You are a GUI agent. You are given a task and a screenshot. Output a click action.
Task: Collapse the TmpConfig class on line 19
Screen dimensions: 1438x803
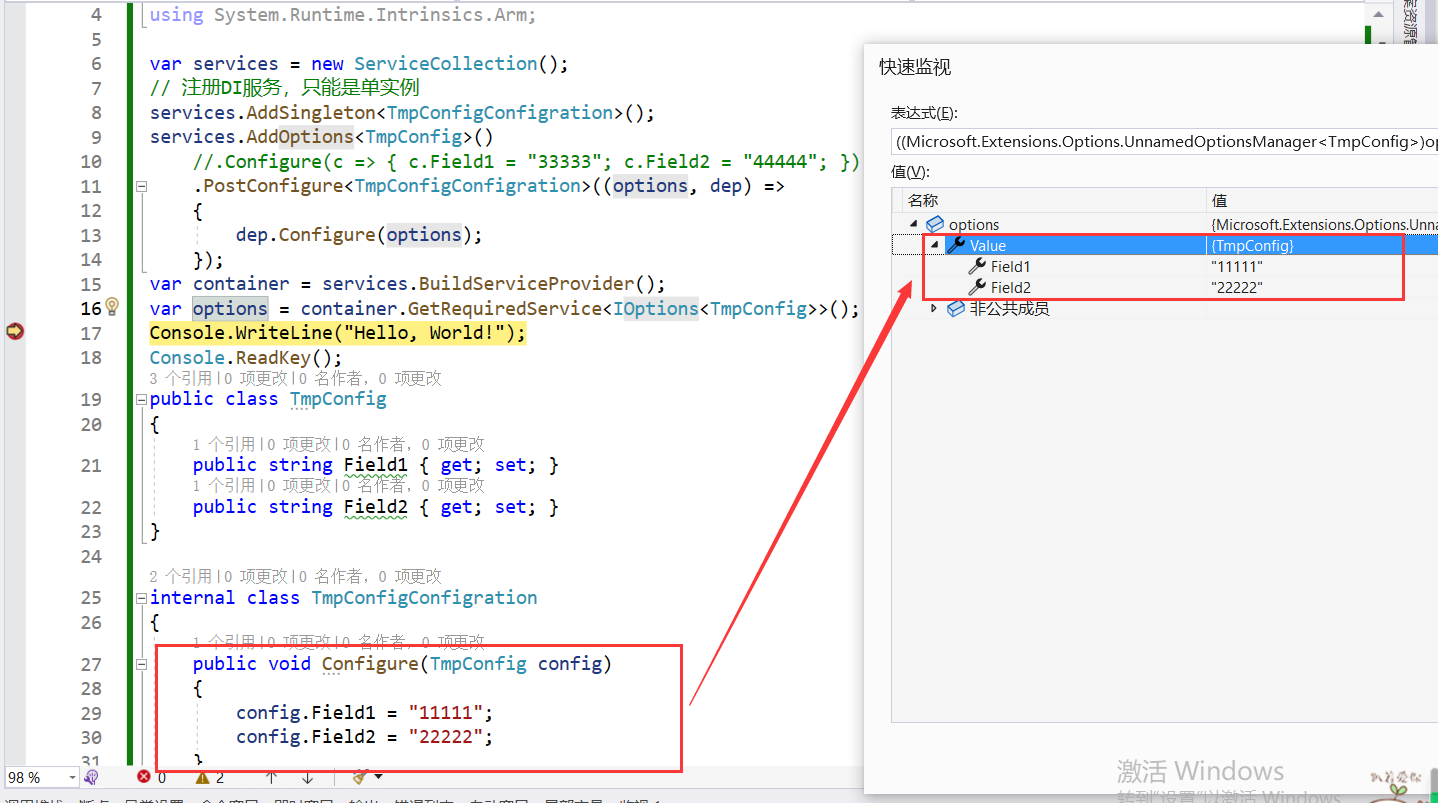[141, 400]
